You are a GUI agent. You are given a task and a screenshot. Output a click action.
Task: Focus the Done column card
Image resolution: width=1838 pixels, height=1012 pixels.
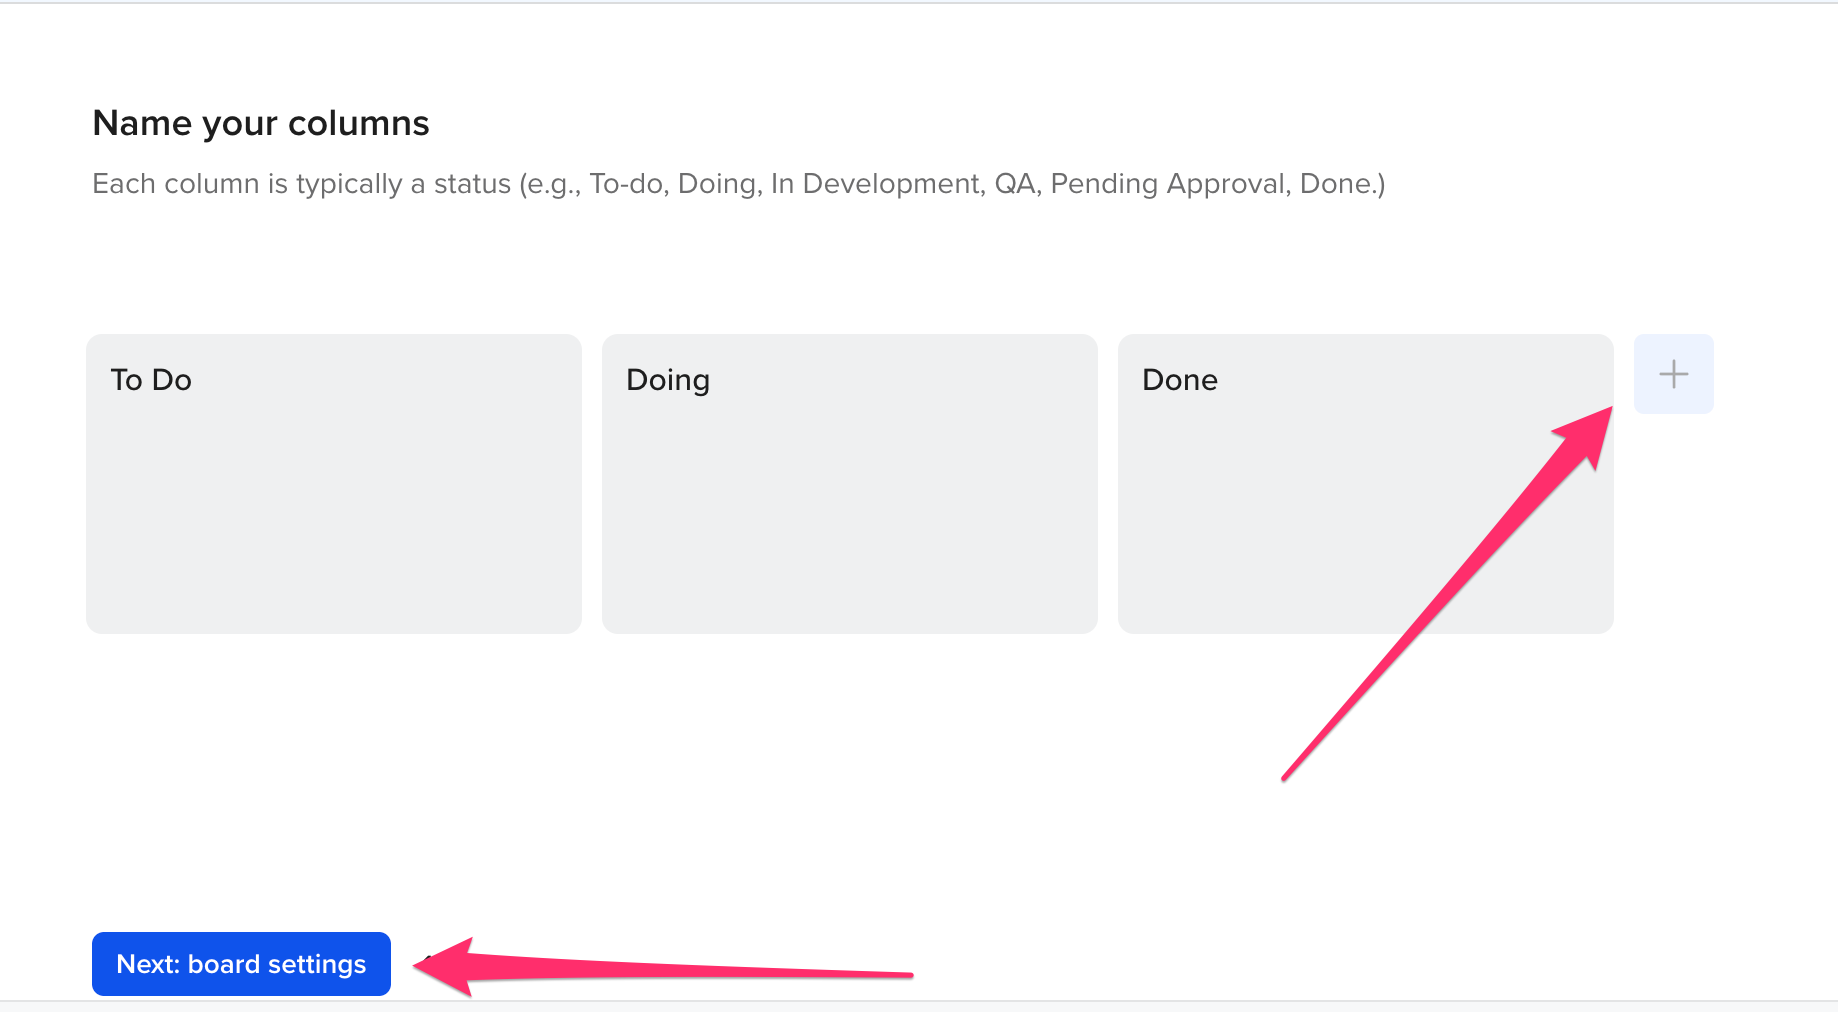coord(1366,484)
